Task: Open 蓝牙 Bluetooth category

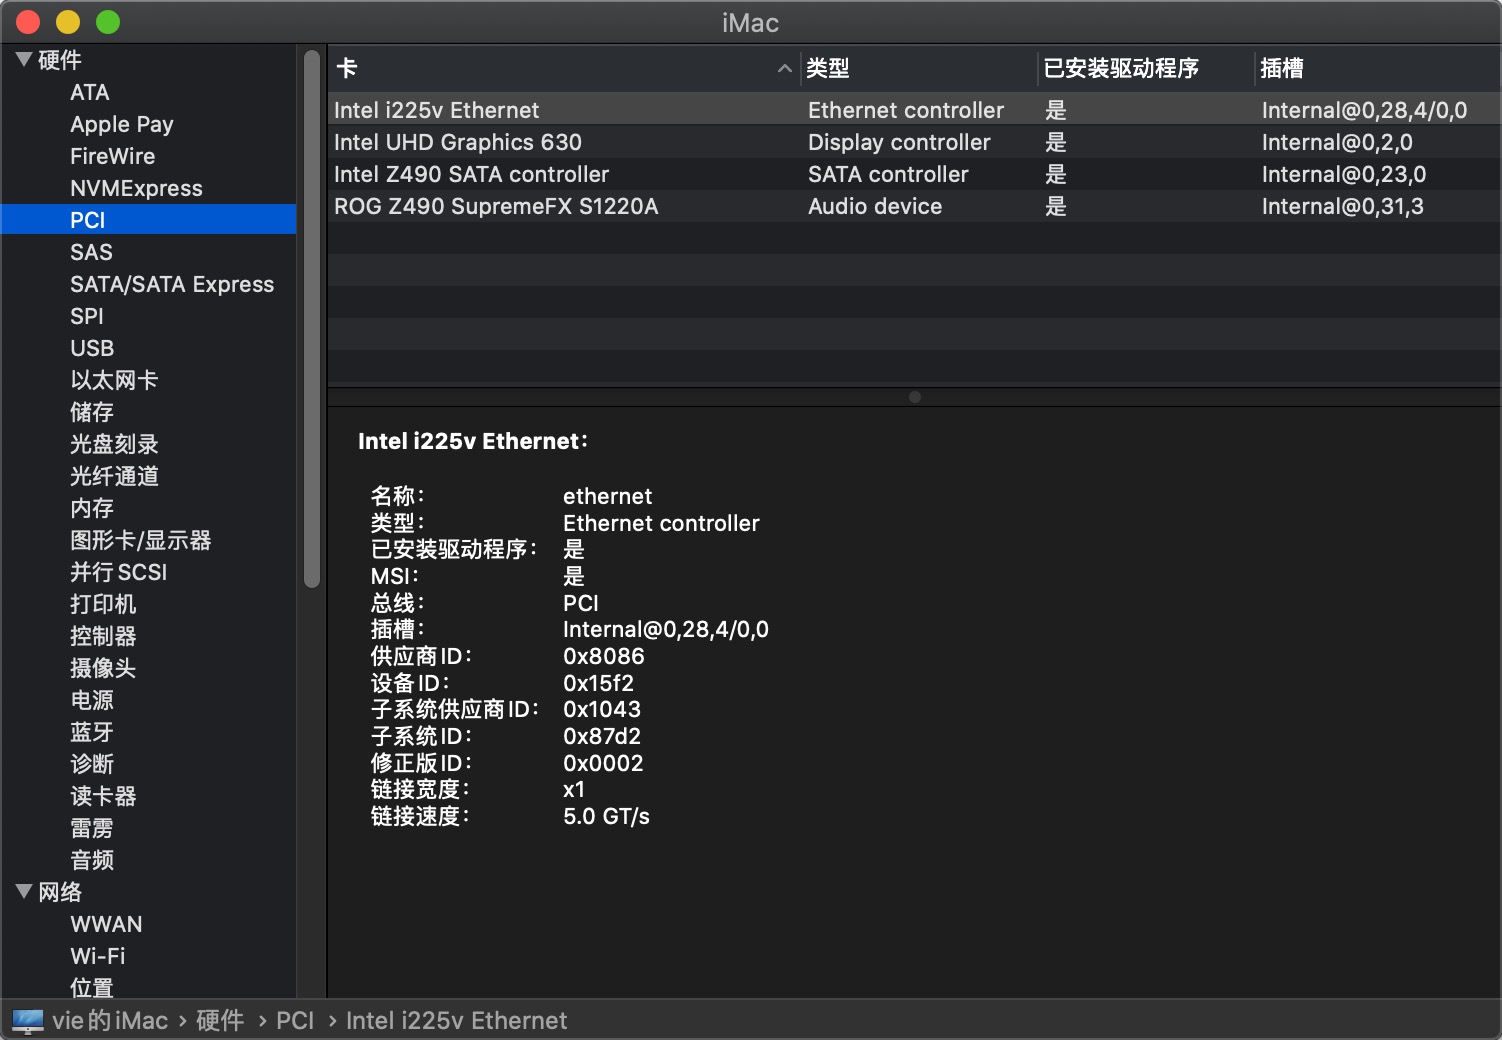Action: tap(92, 732)
